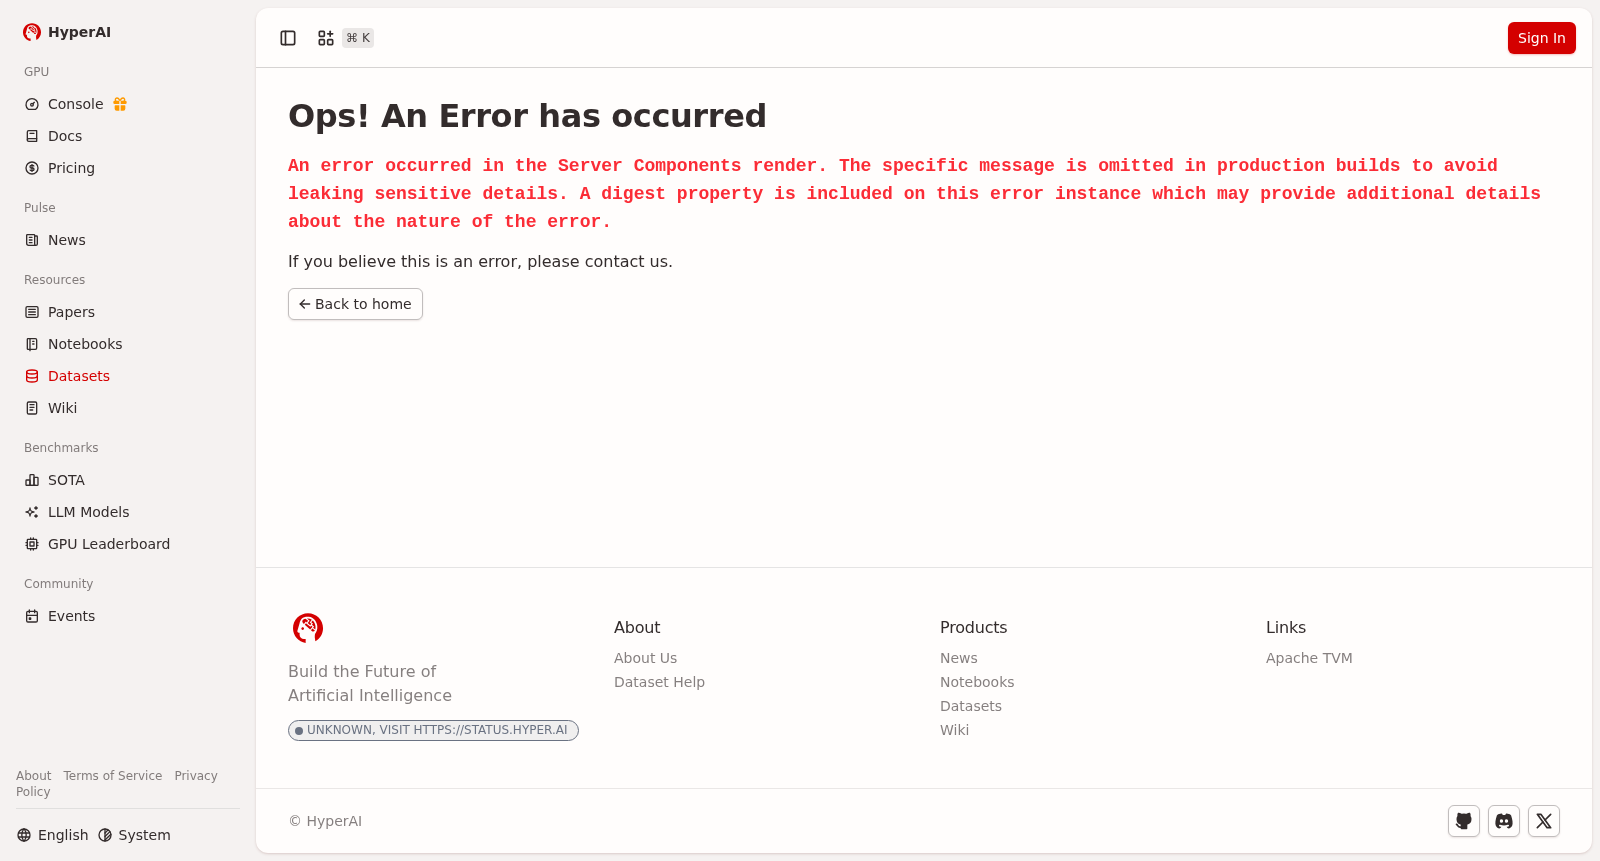1600x861 pixels.
Task: Click the LLM Models sparkle icon
Action: [x=32, y=512]
